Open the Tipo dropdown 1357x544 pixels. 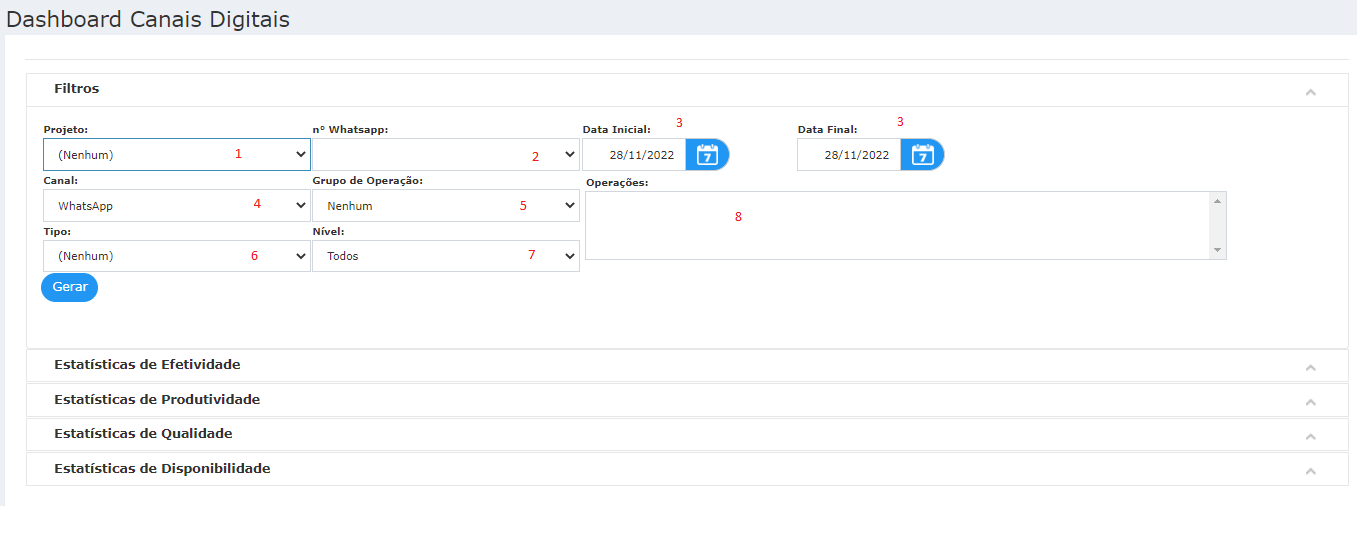(177, 256)
